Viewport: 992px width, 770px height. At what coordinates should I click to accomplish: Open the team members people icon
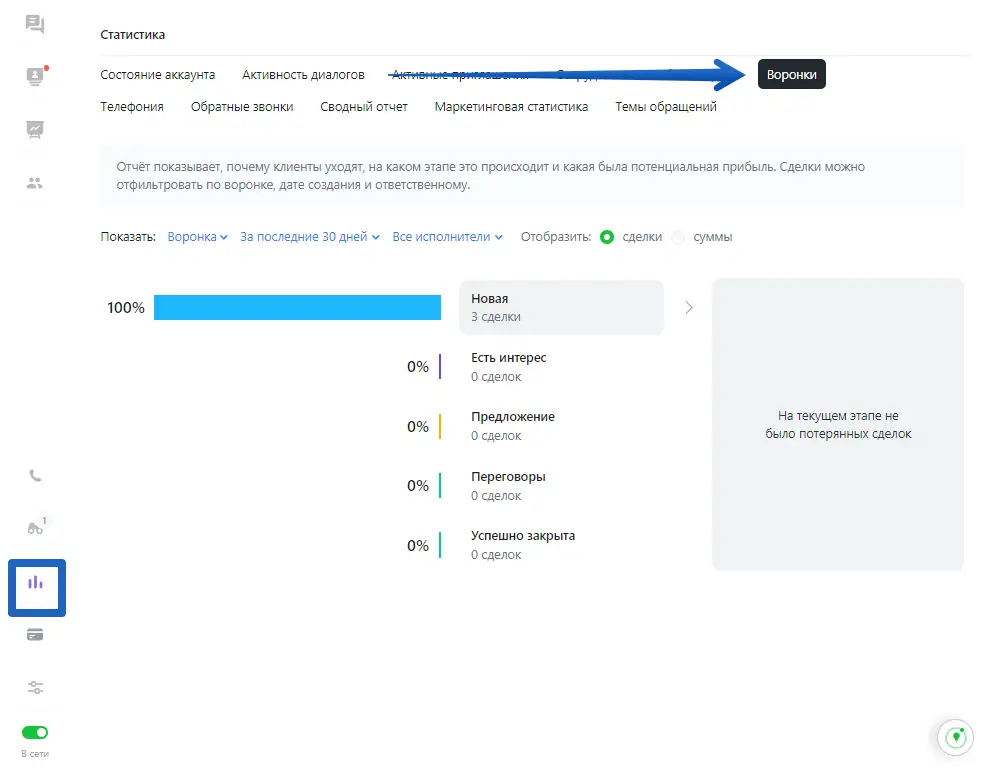click(36, 183)
